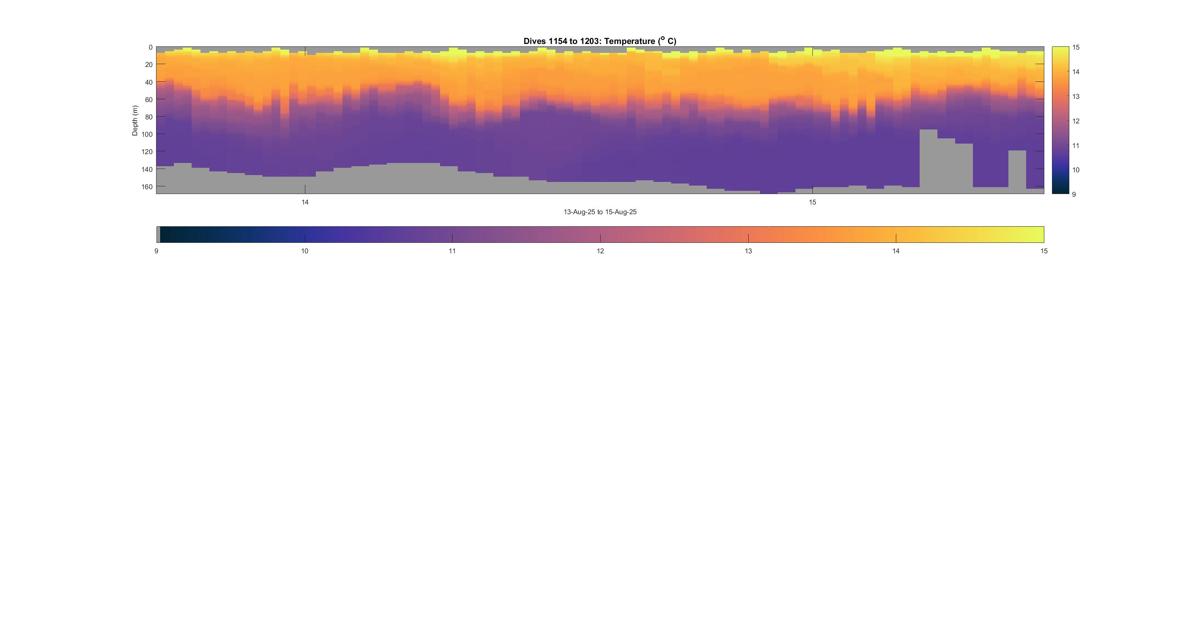Click depth axis tick label "60"
The width and height of the screenshot is (1200, 622).
(x=148, y=99)
